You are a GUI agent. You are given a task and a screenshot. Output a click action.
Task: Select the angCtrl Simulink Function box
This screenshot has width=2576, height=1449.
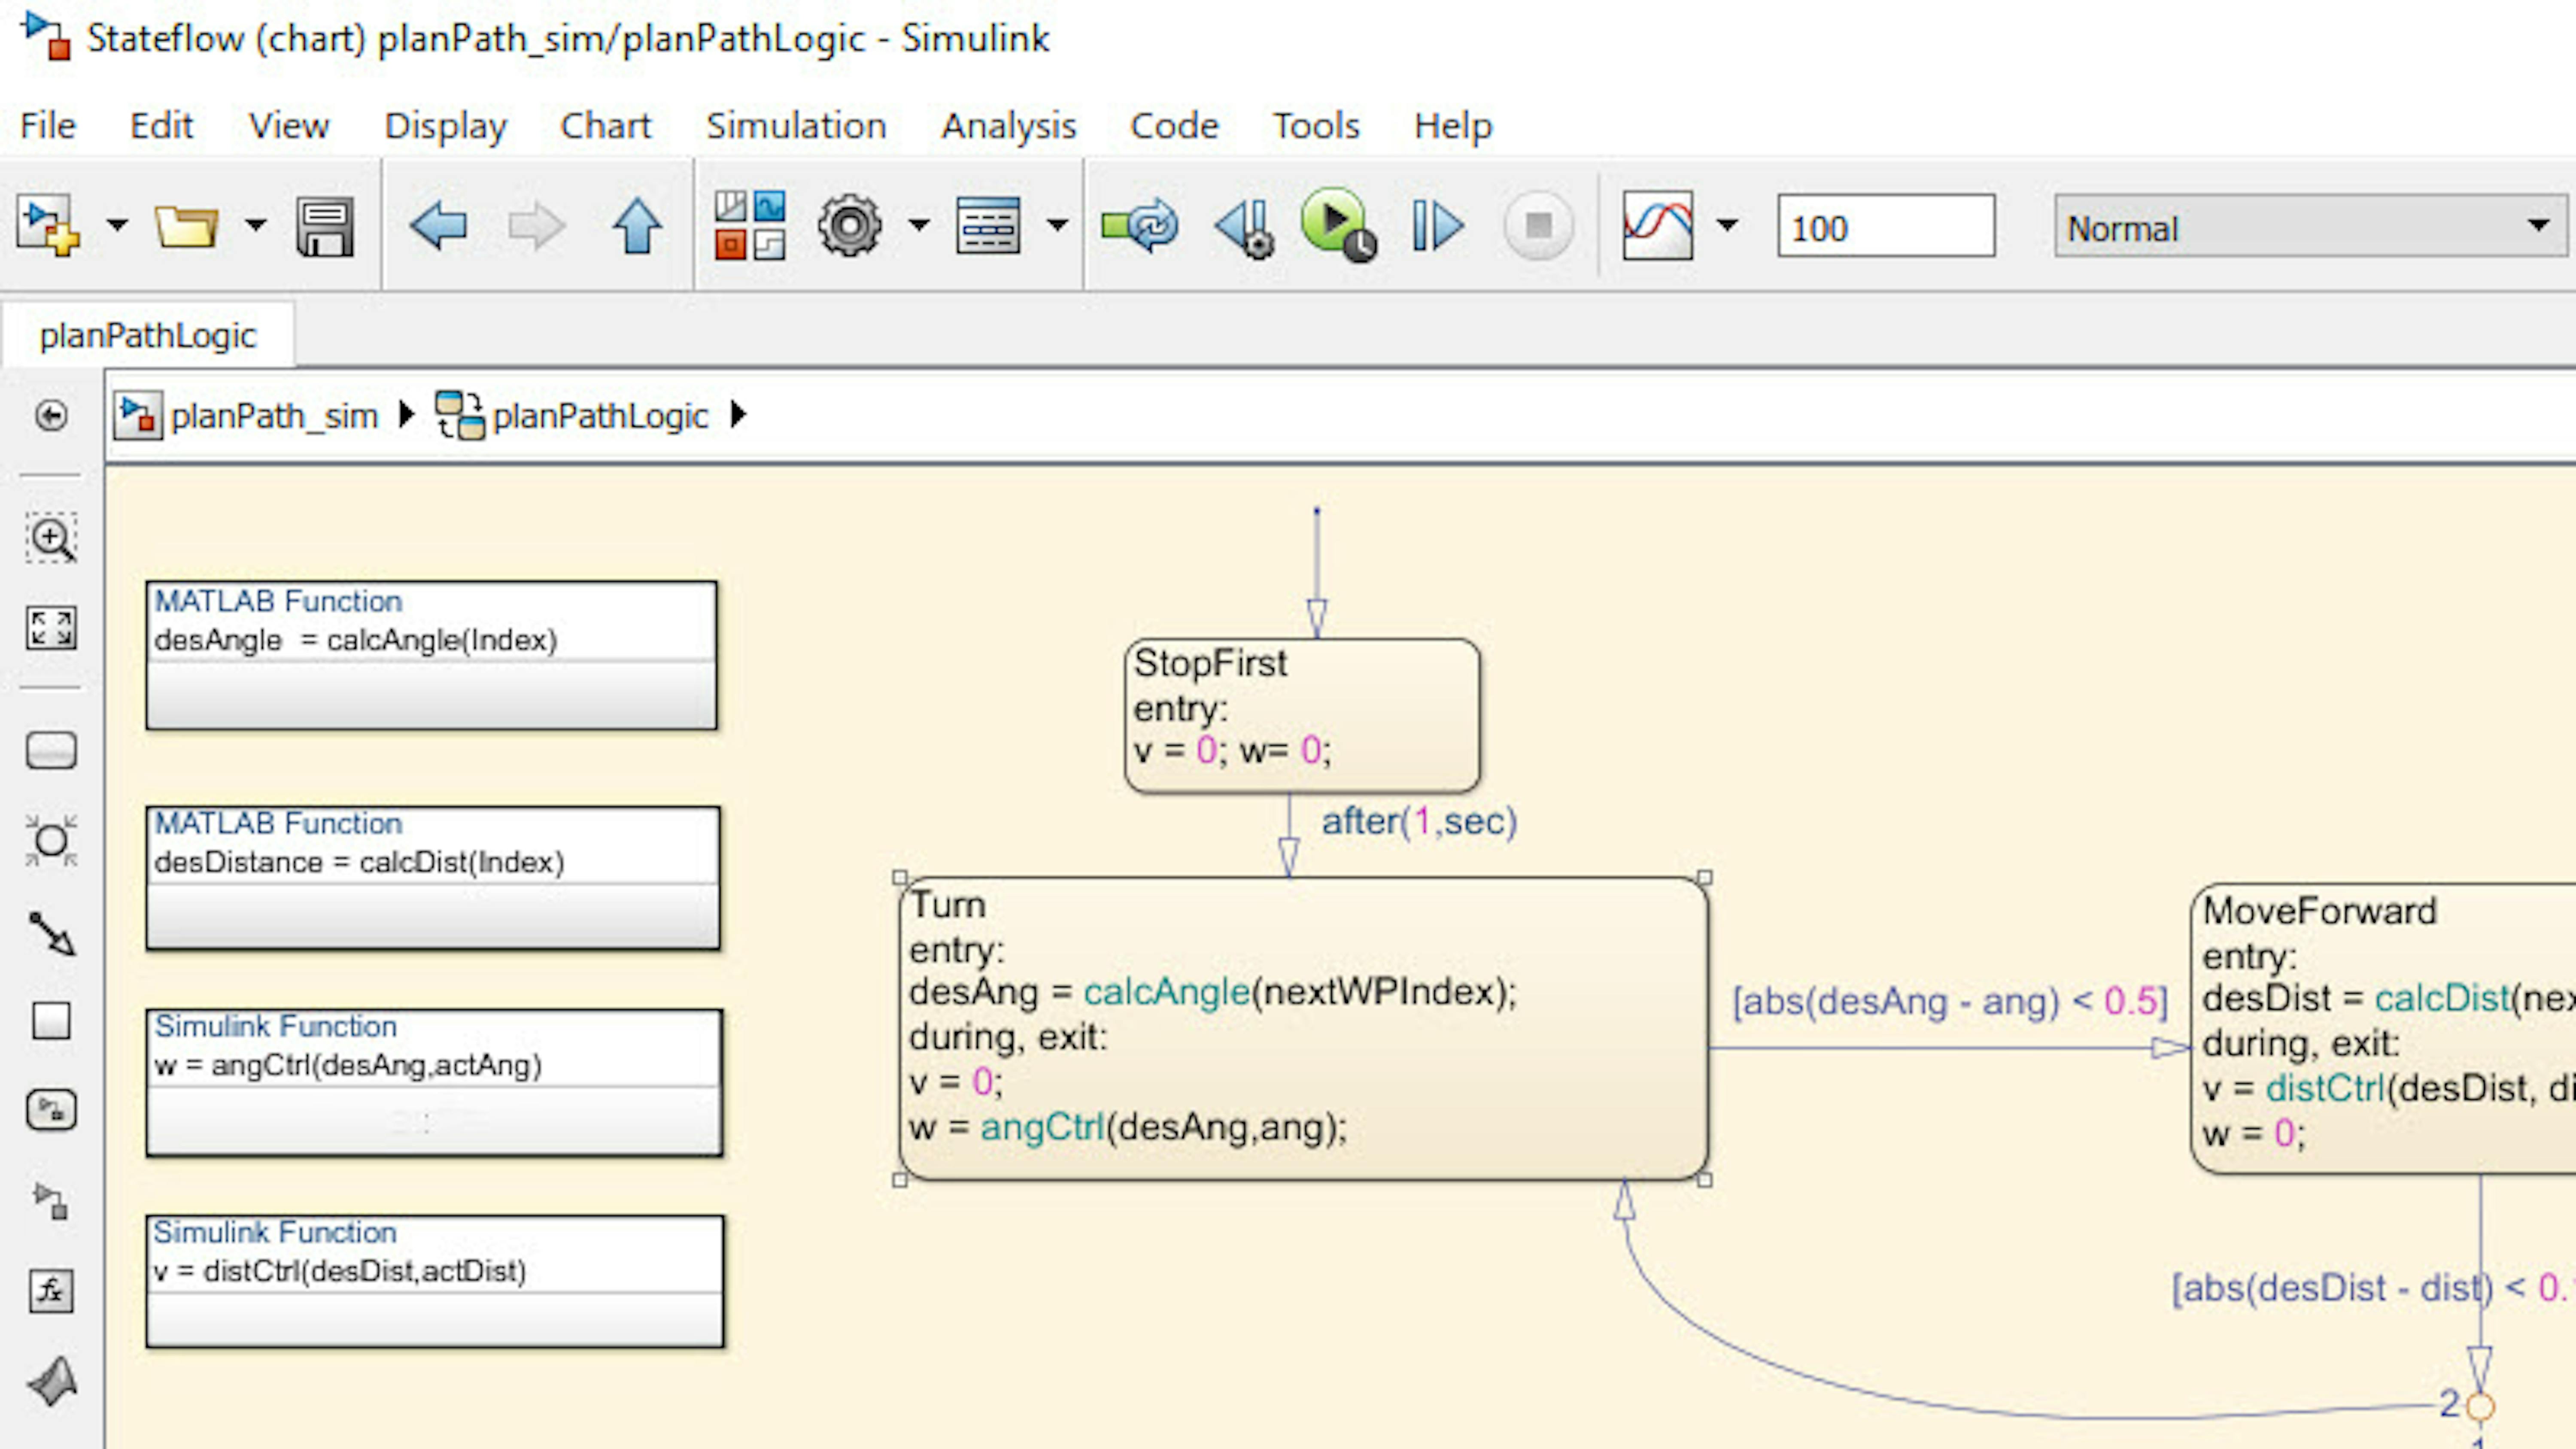(x=434, y=1083)
